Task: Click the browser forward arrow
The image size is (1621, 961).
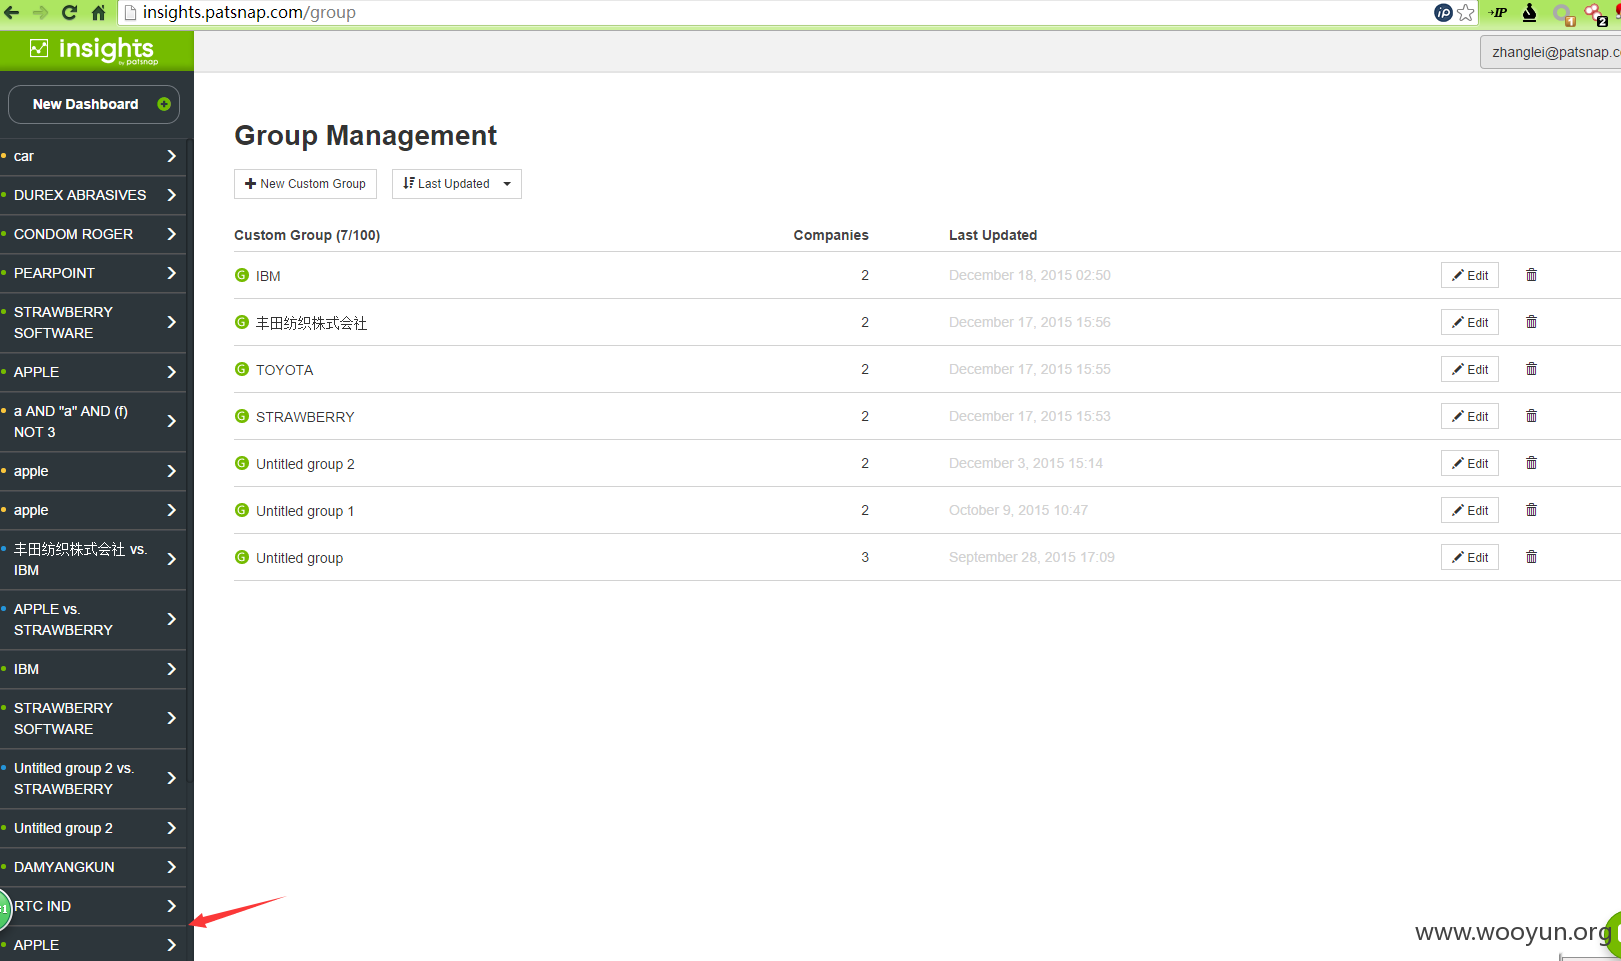Action: point(40,12)
